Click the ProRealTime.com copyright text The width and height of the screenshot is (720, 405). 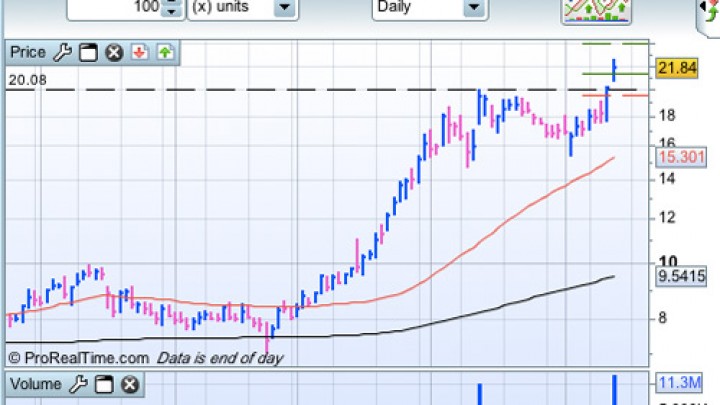click(79, 358)
